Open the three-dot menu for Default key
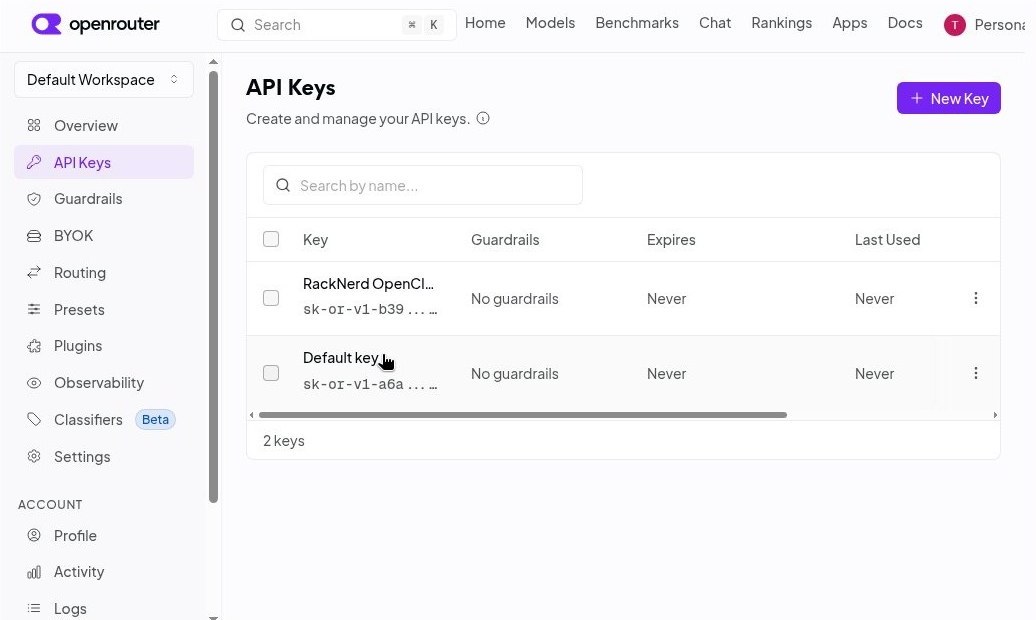 pos(975,373)
